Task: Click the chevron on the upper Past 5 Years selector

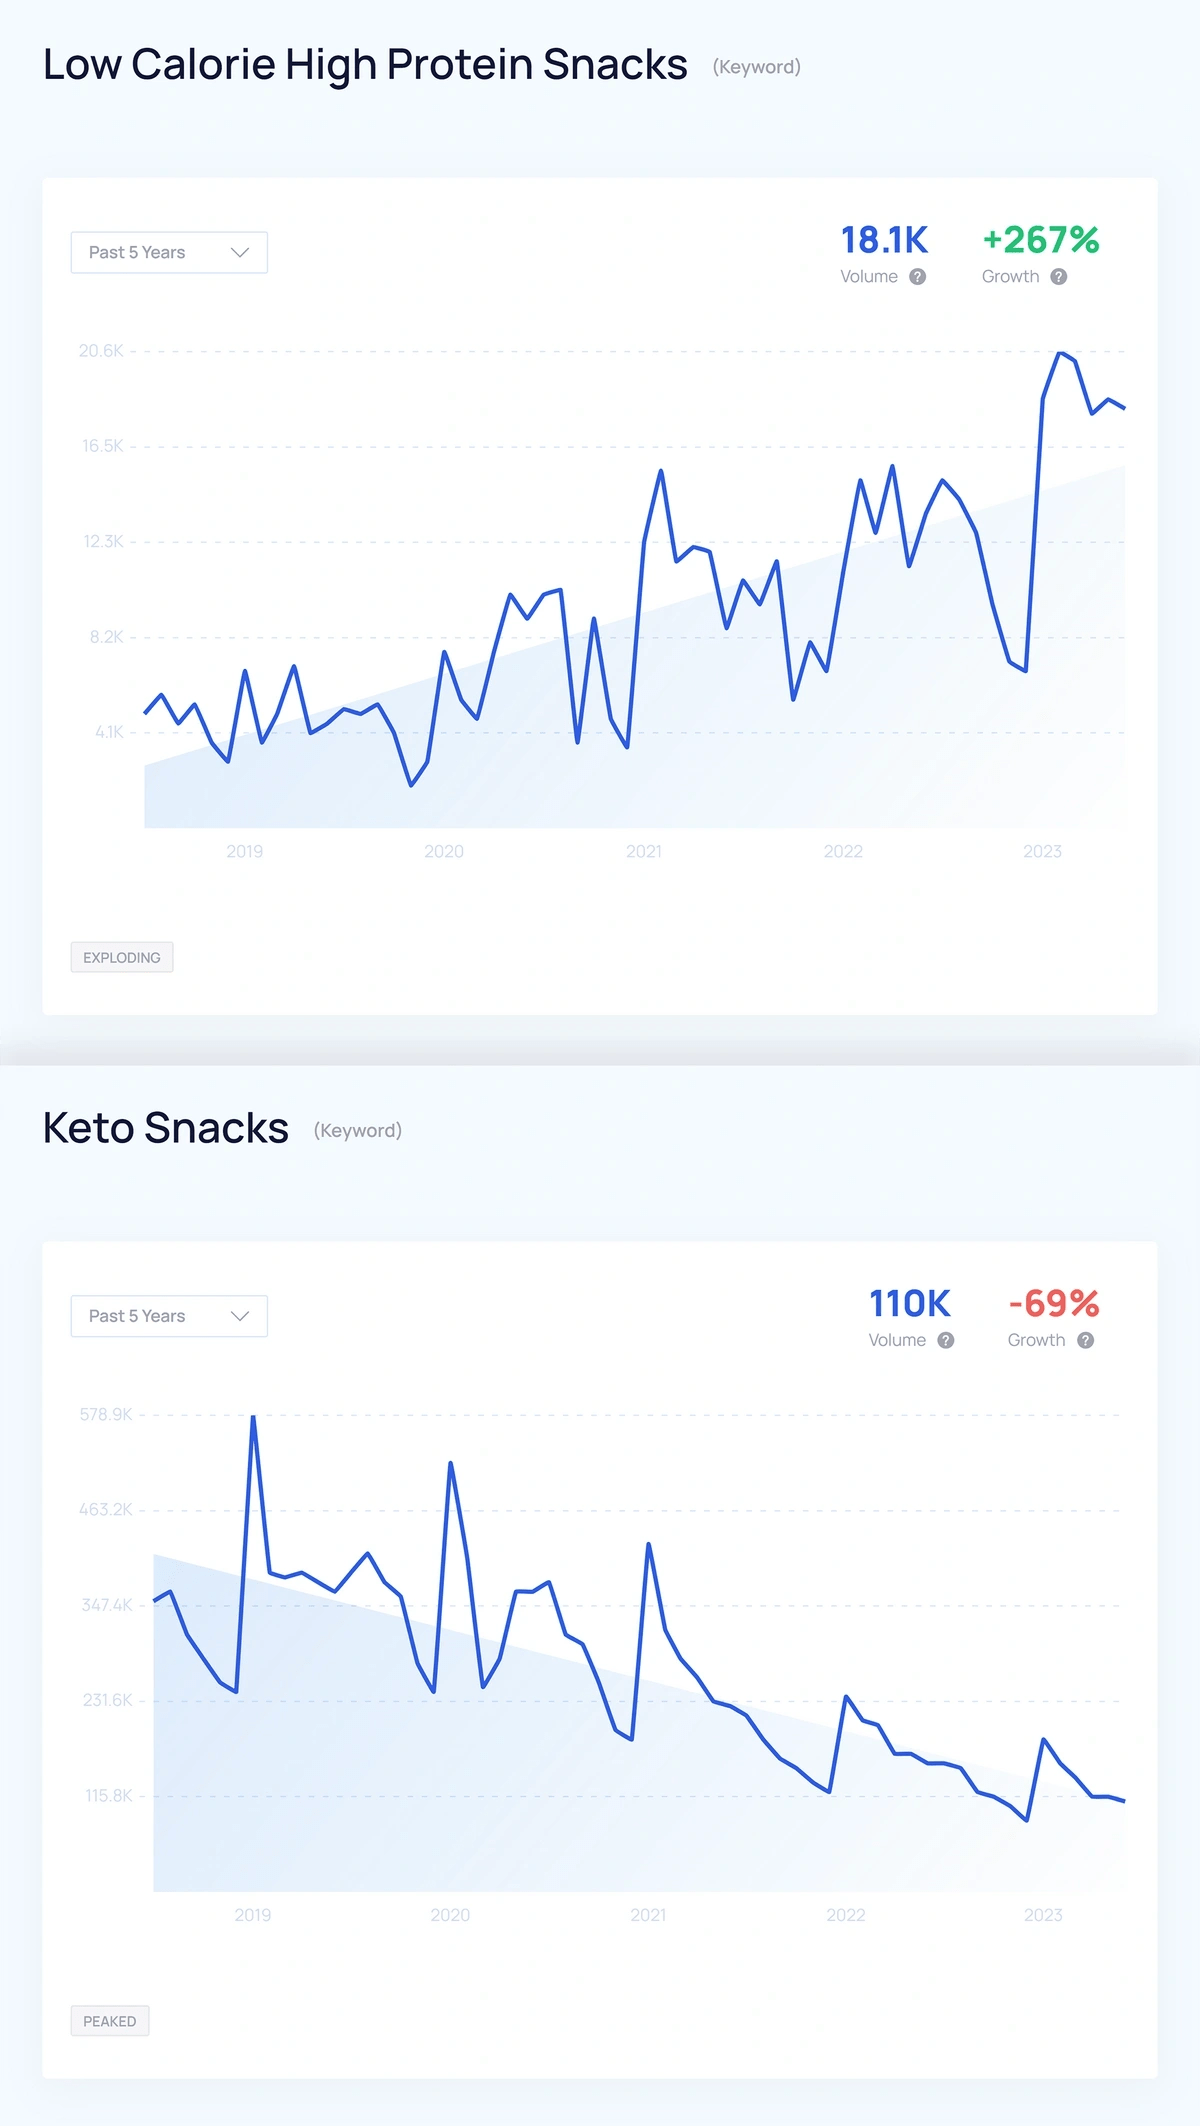Action: click(239, 252)
